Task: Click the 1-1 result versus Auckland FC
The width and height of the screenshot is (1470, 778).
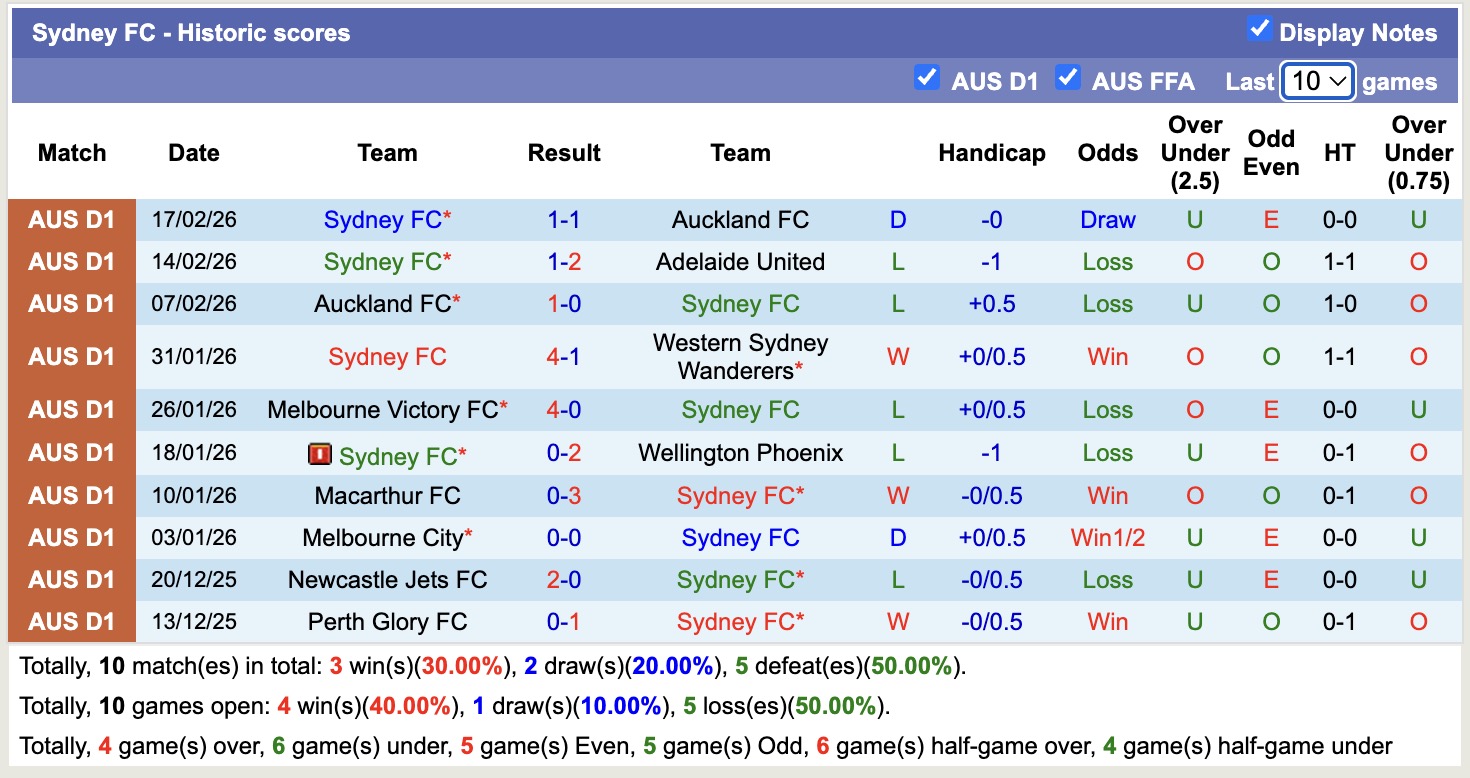Action: pyautogui.click(x=564, y=219)
